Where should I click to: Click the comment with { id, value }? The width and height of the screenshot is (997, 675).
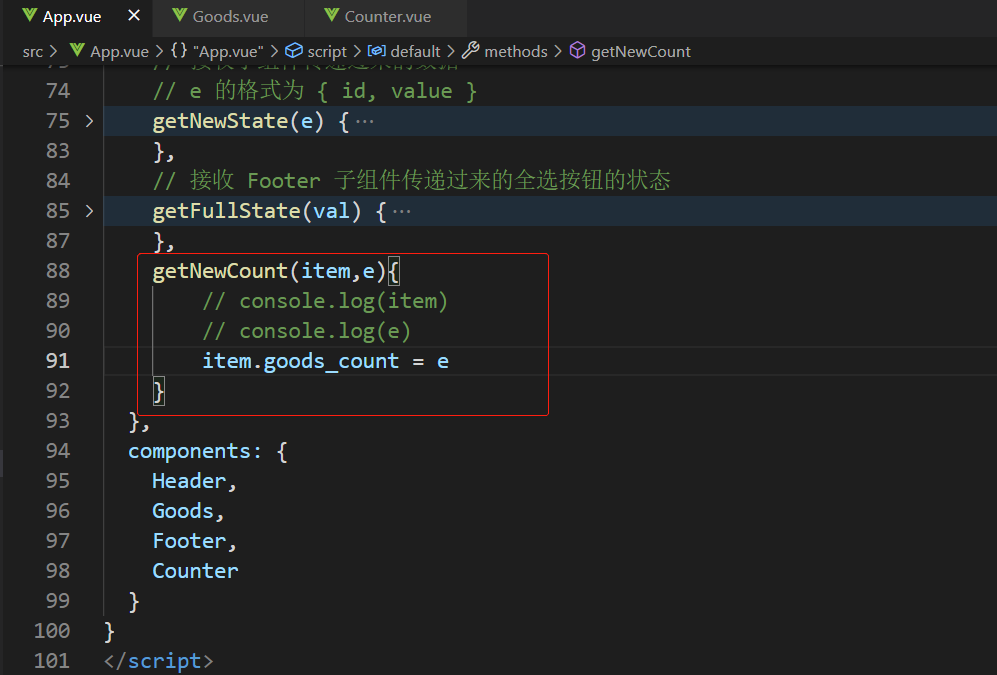(x=315, y=91)
